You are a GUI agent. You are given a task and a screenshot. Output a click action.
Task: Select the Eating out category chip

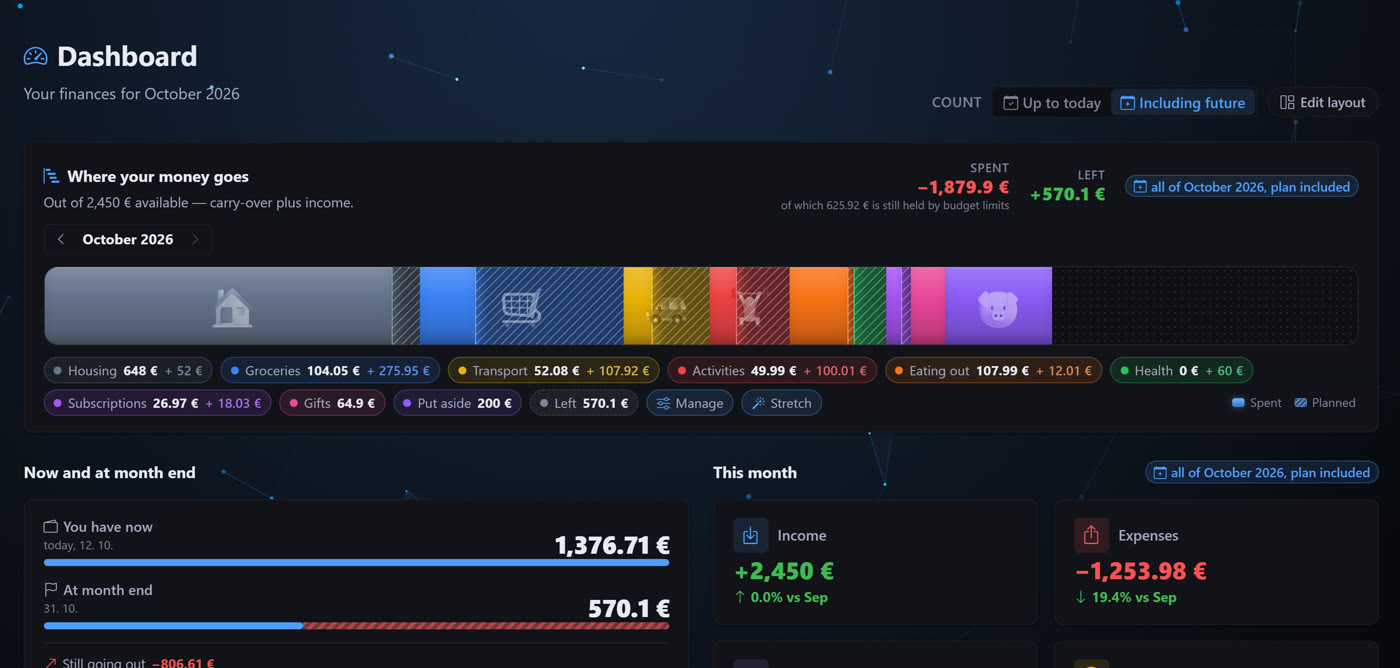pos(994,371)
